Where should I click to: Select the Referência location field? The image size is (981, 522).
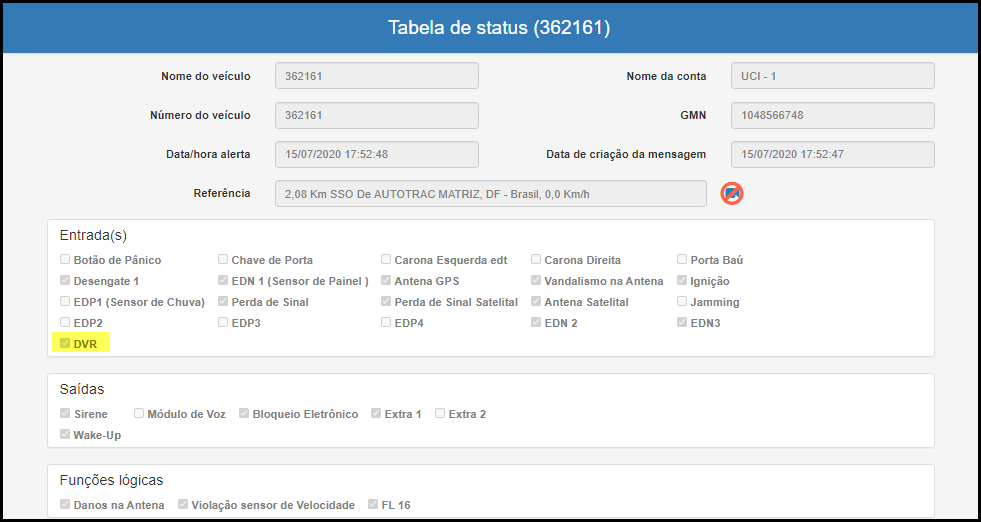pyautogui.click(x=490, y=193)
